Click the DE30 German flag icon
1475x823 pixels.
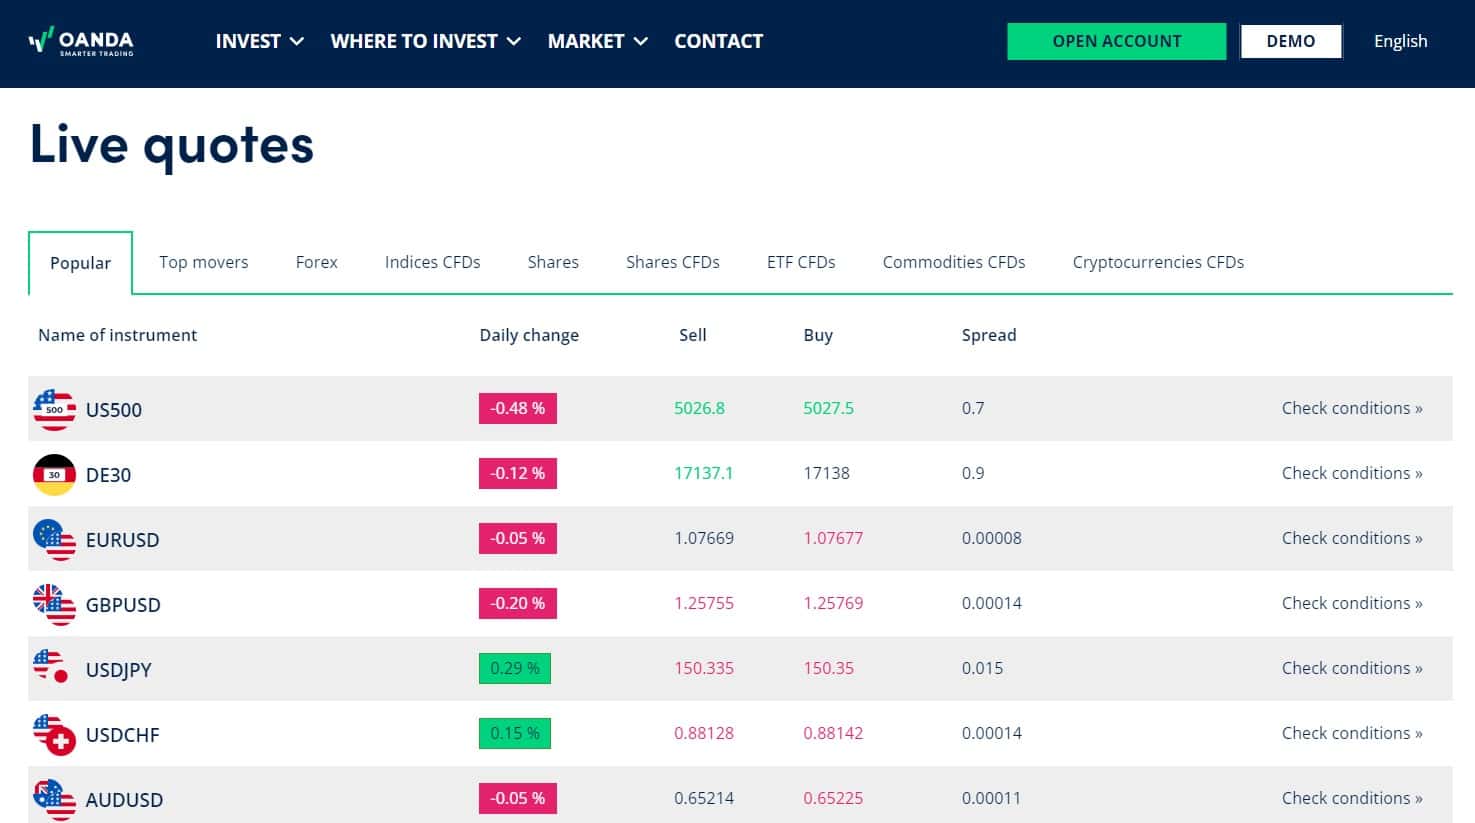click(x=54, y=474)
